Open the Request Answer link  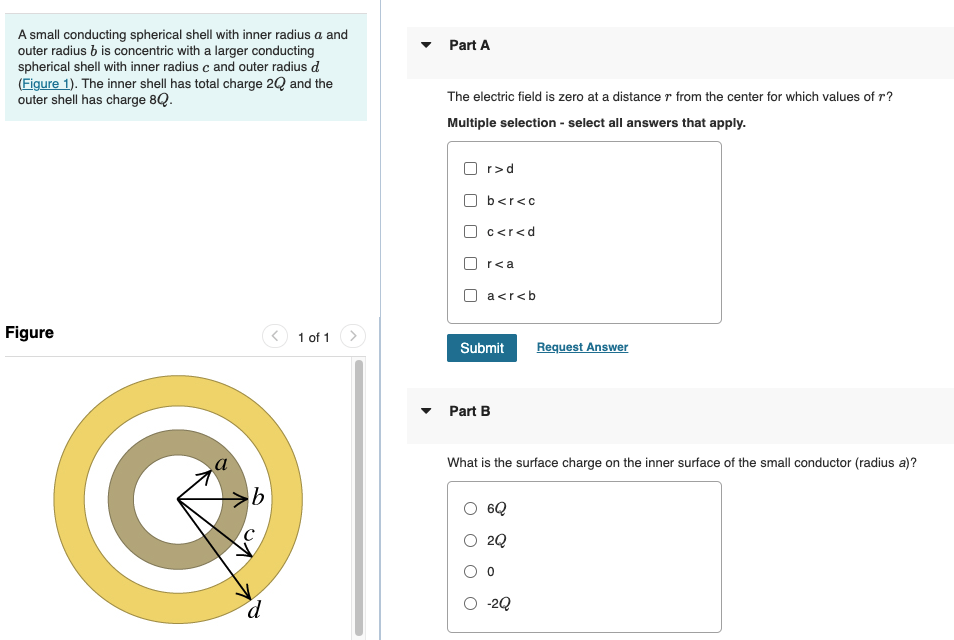coord(582,346)
